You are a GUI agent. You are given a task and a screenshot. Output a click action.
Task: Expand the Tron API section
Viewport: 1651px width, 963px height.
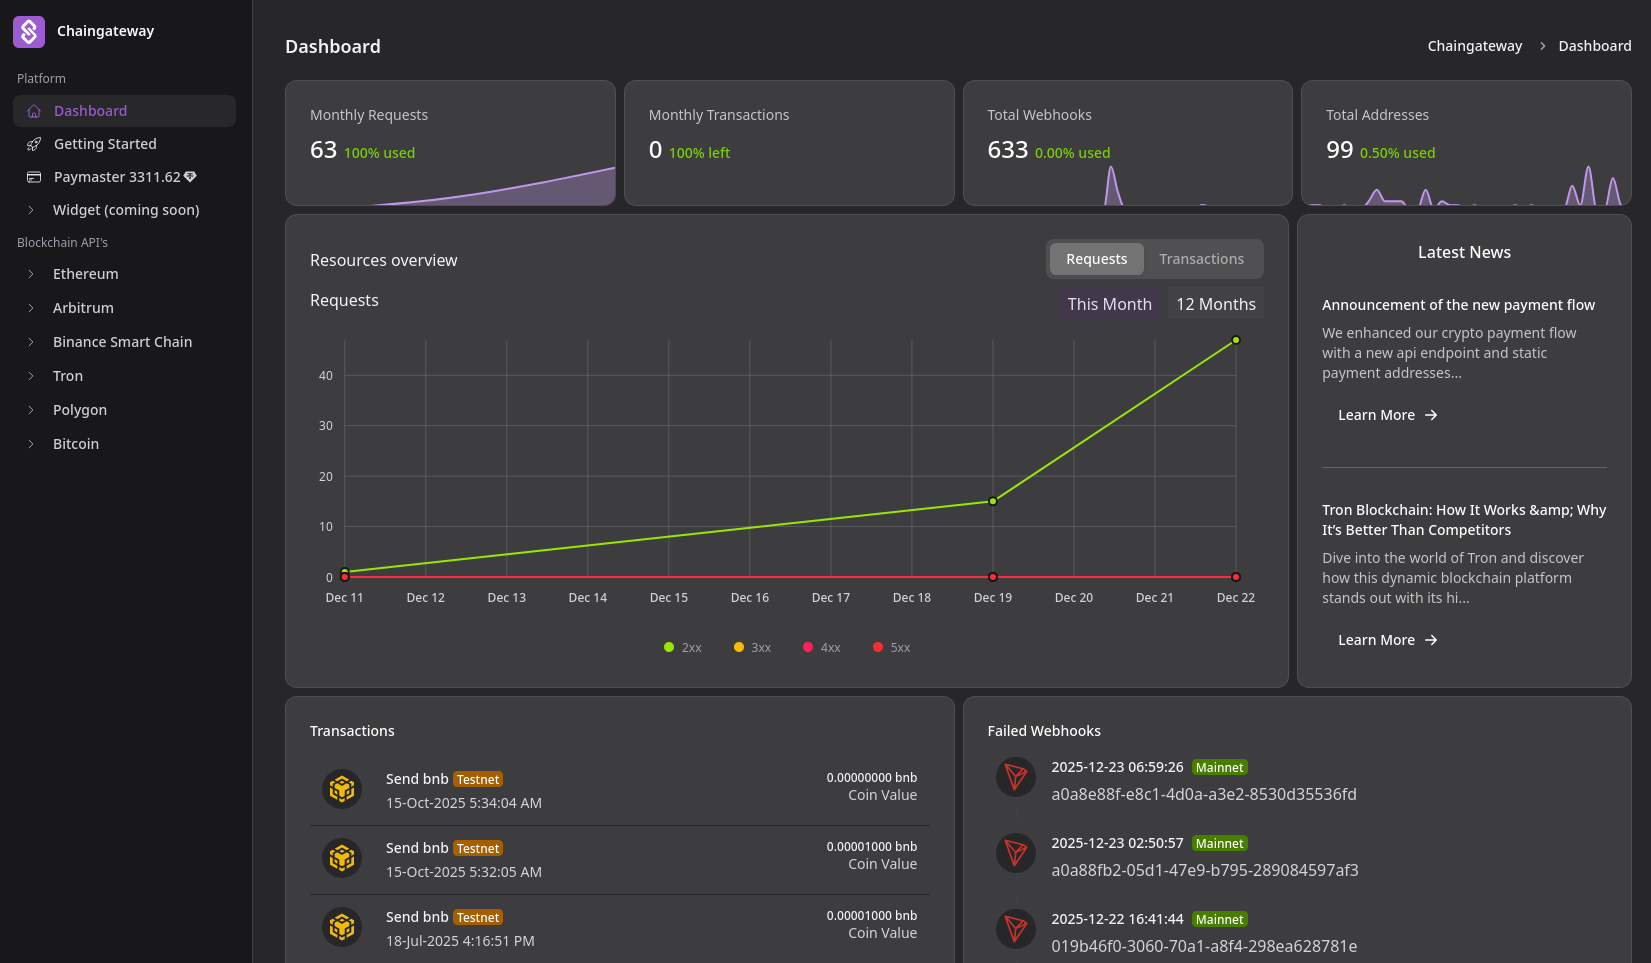68,376
